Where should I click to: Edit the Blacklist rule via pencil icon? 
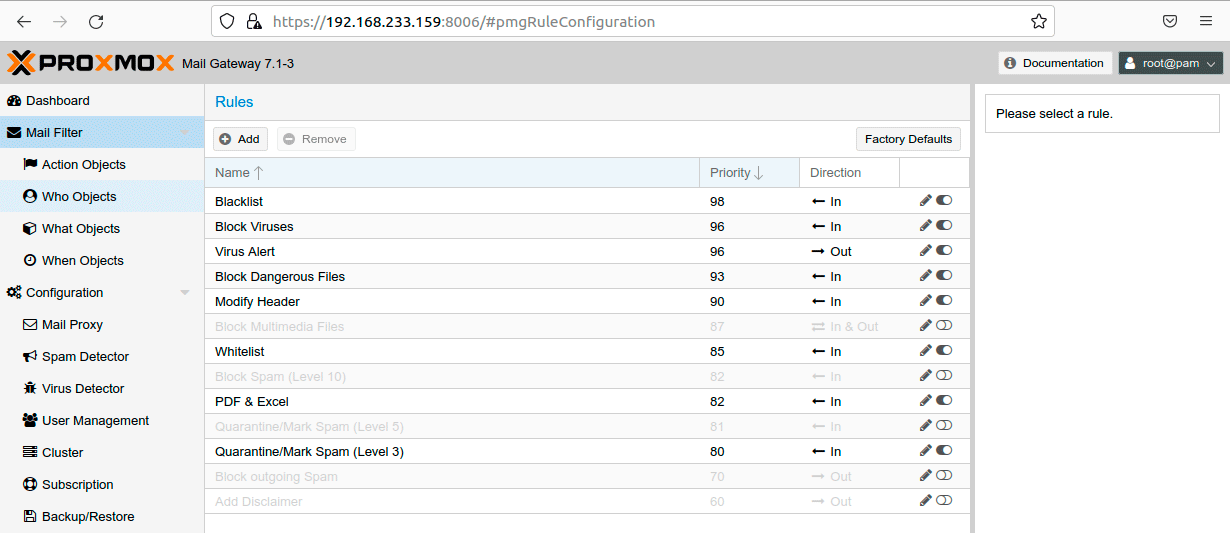[x=926, y=200]
